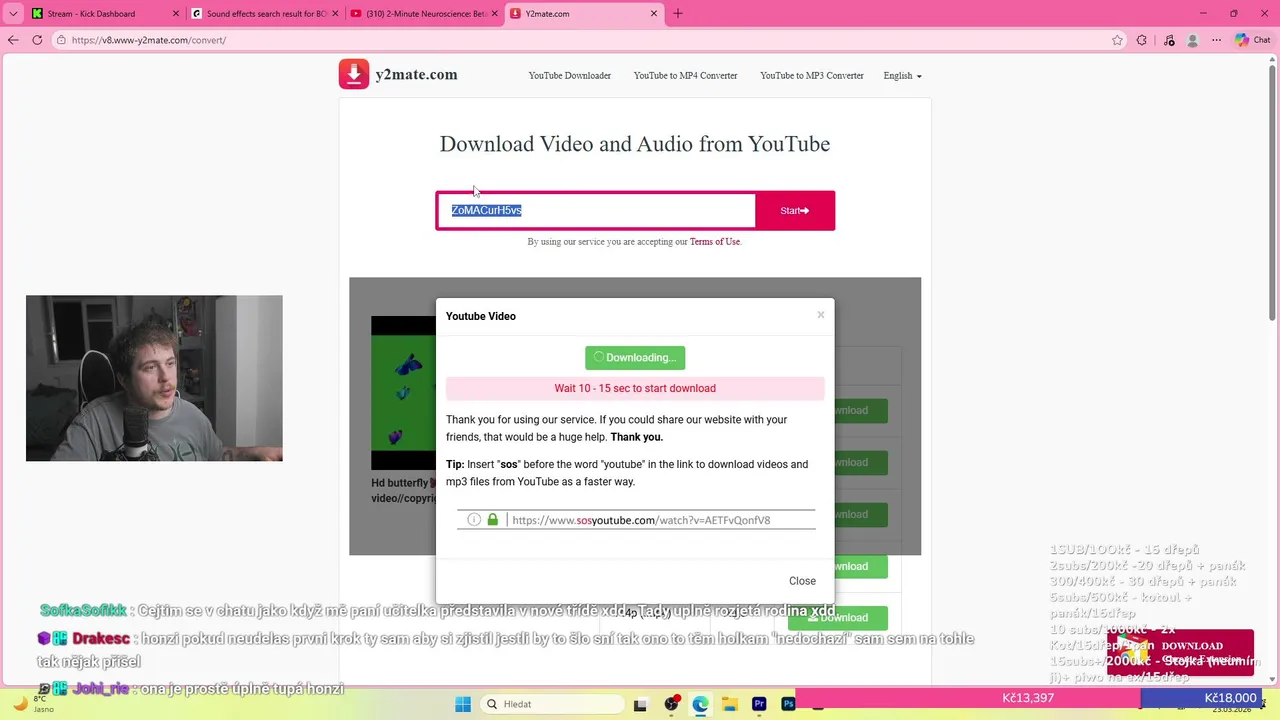Viewport: 1280px width, 720px height.
Task: Click the 'Wait 10 - 15 sec to start download' notice
Action: pos(635,388)
